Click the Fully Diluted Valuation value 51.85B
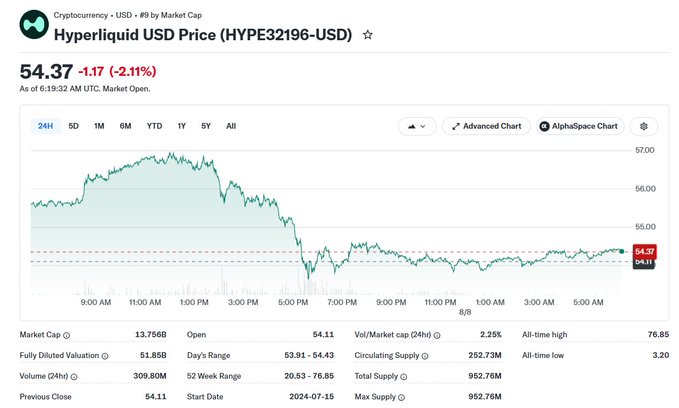 [x=153, y=356]
